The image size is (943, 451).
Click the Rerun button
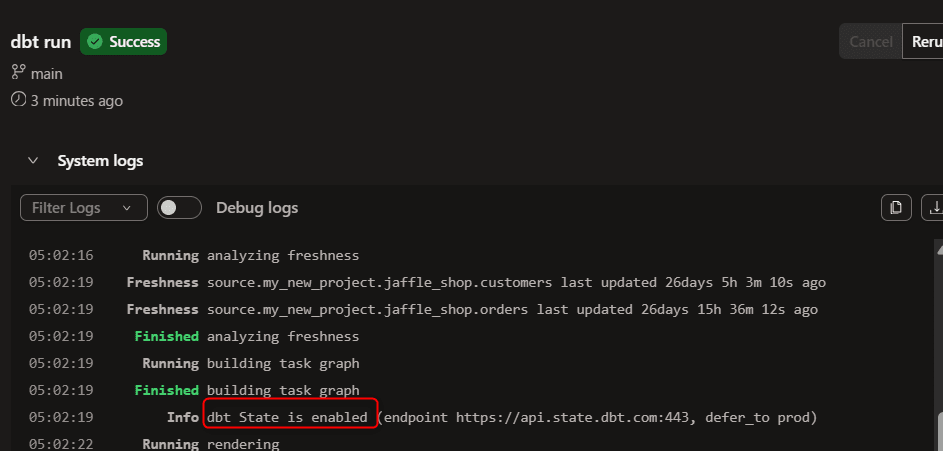pos(923,41)
